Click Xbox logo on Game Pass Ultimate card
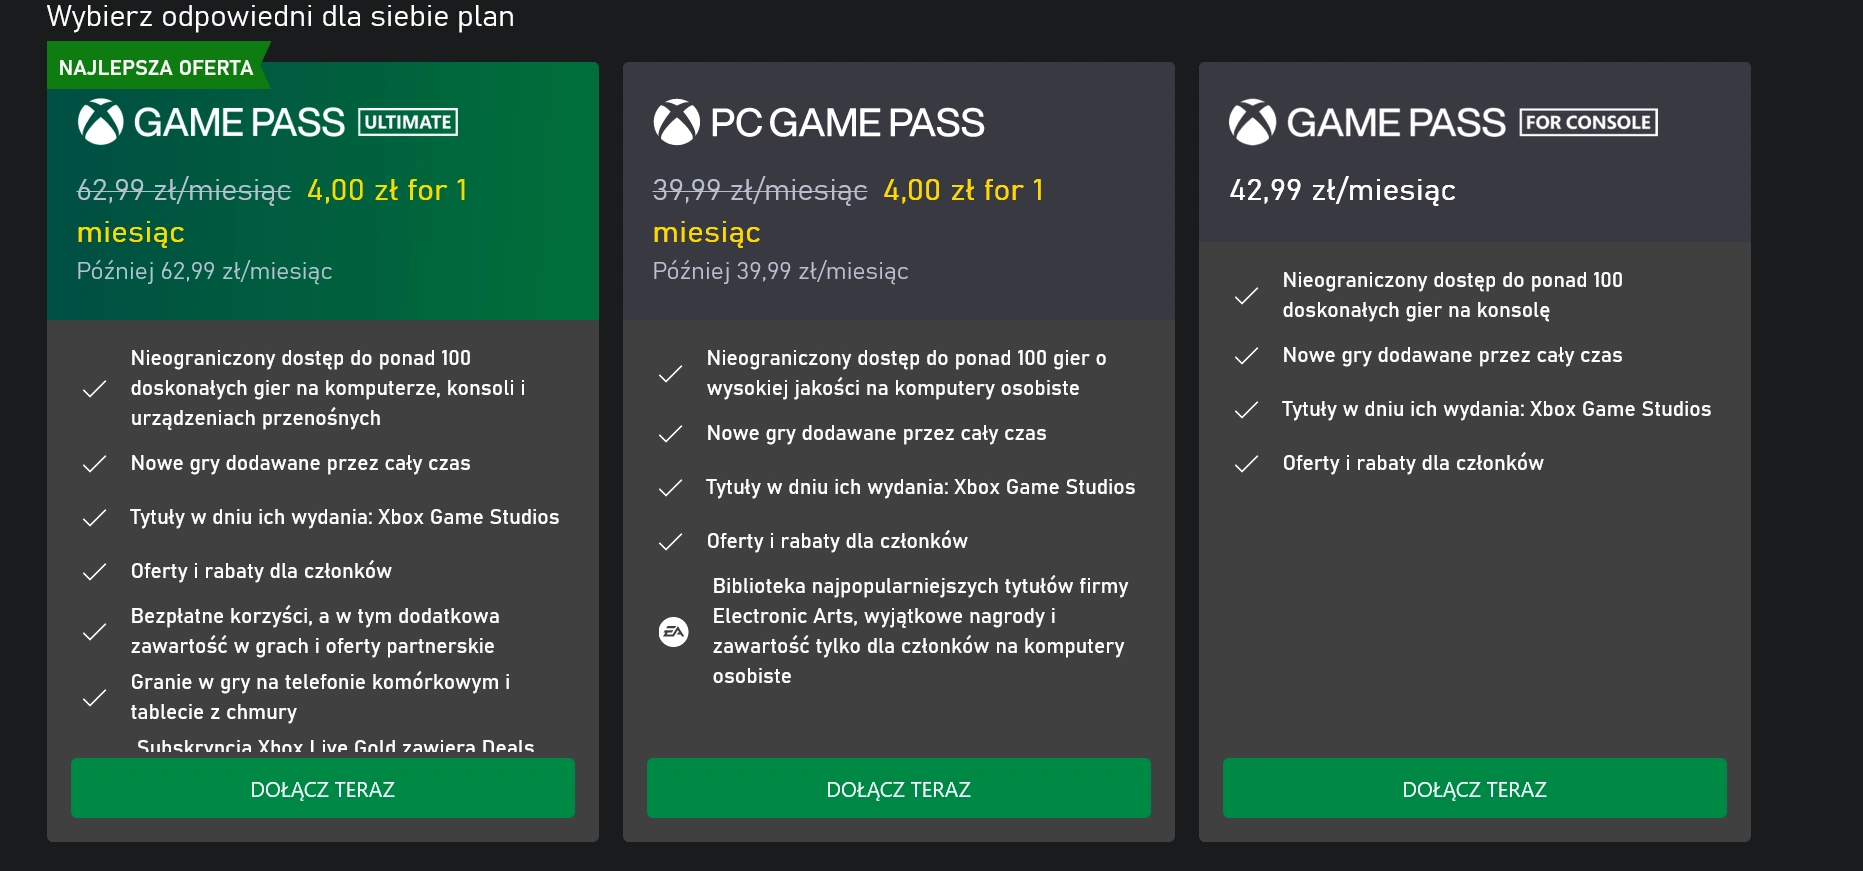Screen dimensions: 1863x871 click(100, 122)
